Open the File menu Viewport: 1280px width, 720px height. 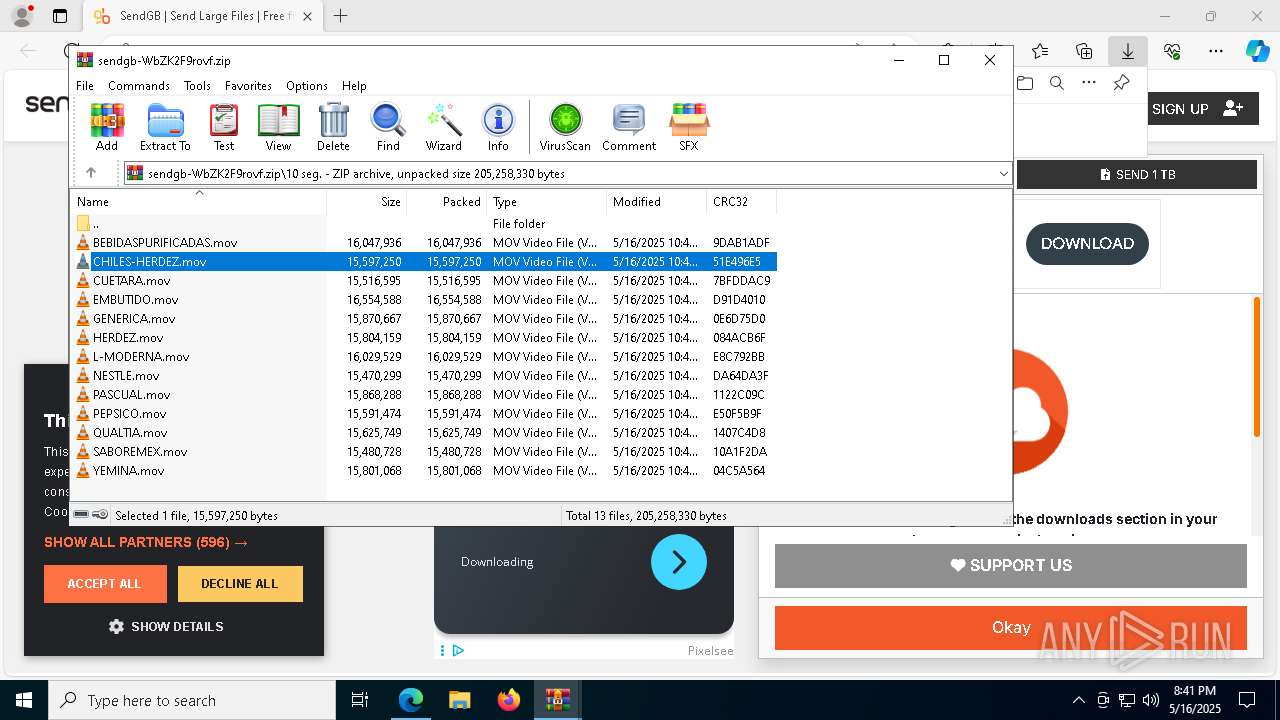pyautogui.click(x=85, y=86)
